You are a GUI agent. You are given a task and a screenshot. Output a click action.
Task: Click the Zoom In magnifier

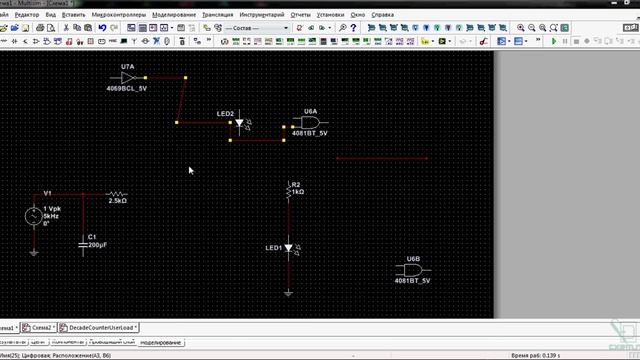(520, 28)
